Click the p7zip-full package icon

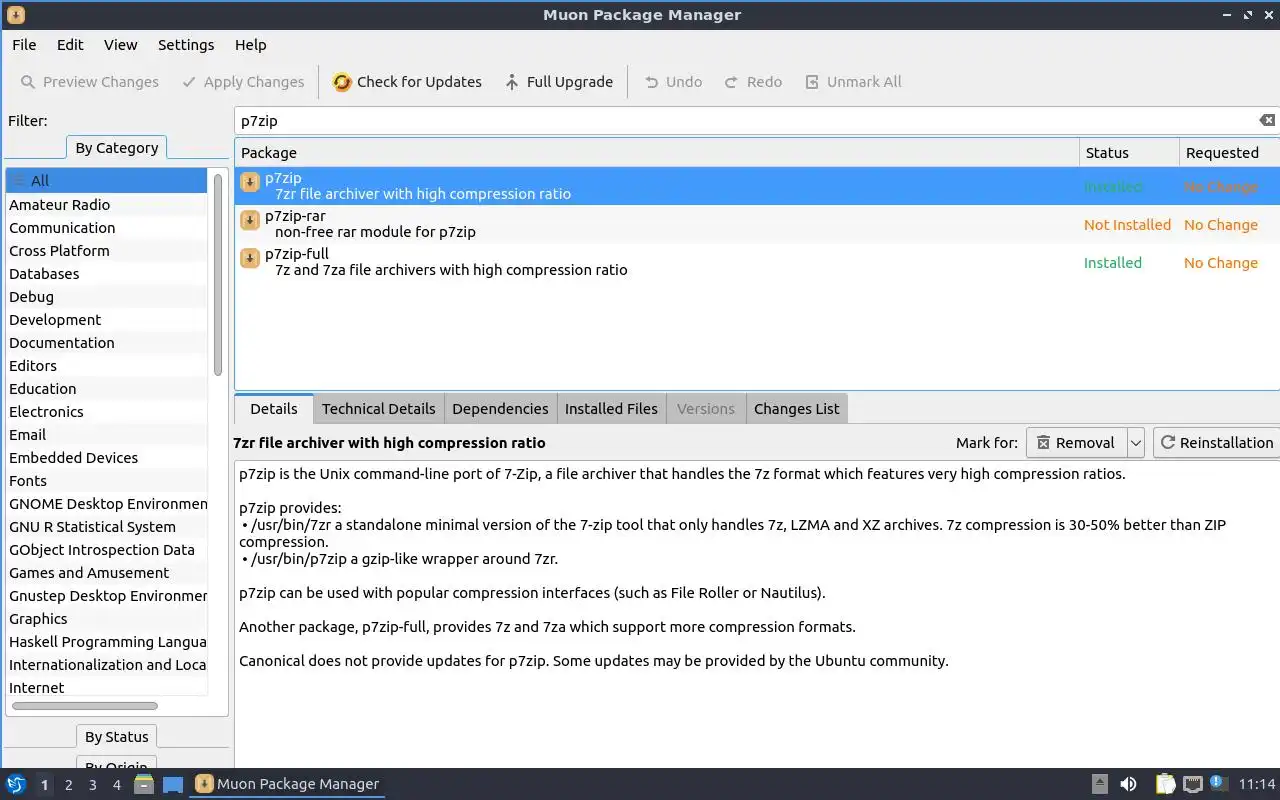(250, 259)
